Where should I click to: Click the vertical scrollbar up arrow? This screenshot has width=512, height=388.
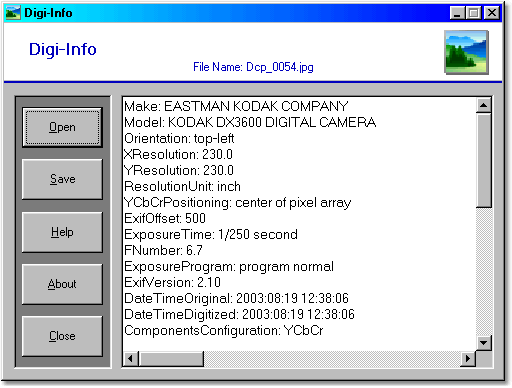(483, 106)
